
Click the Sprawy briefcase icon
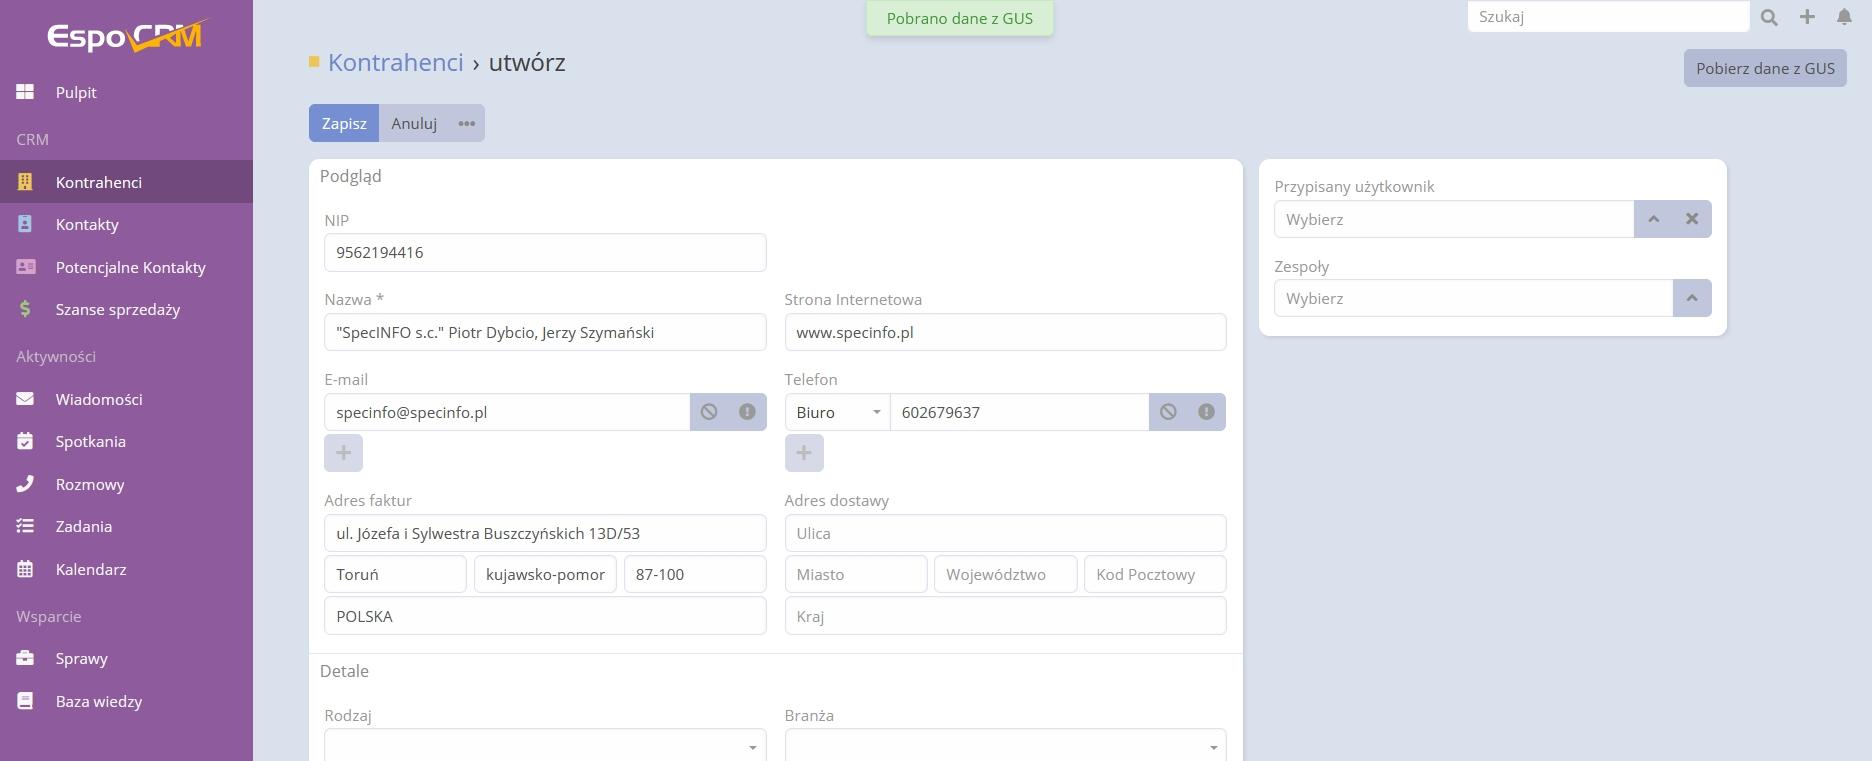(x=25, y=658)
